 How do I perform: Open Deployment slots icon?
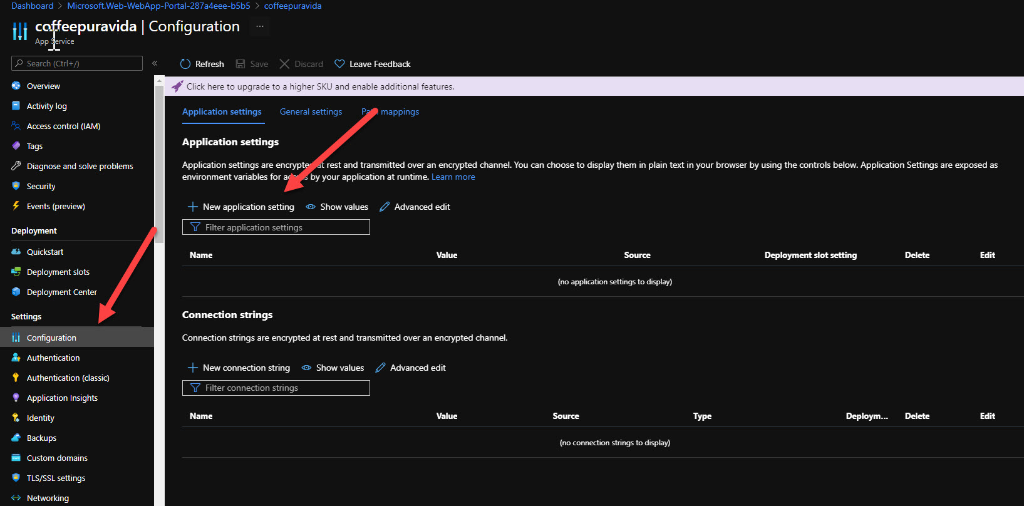click(x=16, y=272)
